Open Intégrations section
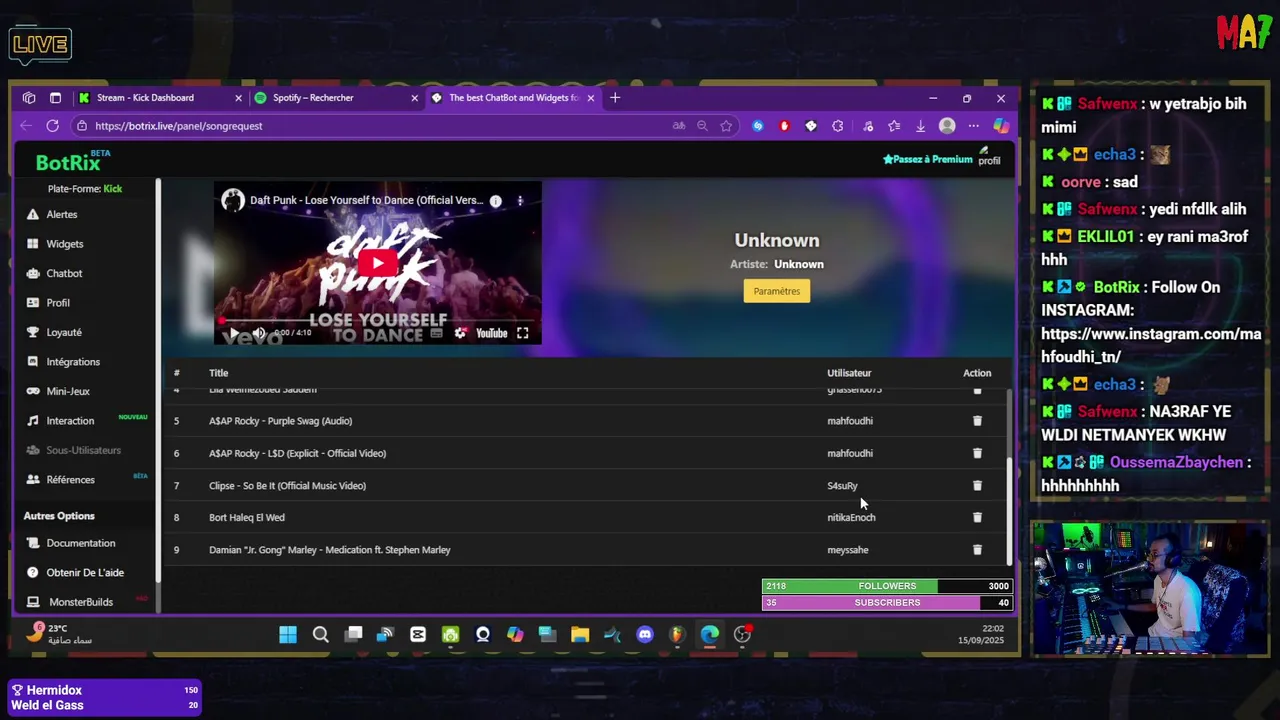 (x=73, y=362)
